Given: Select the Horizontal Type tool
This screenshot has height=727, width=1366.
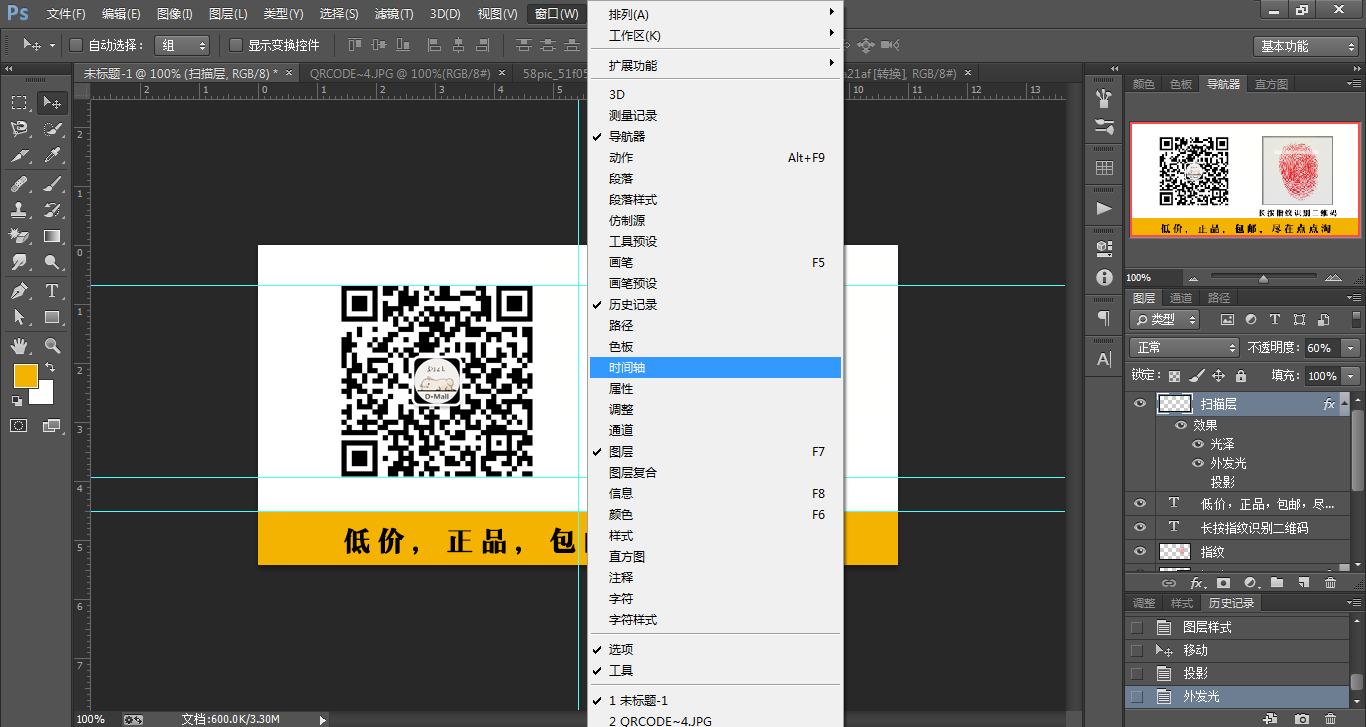Looking at the screenshot, I should (x=52, y=291).
